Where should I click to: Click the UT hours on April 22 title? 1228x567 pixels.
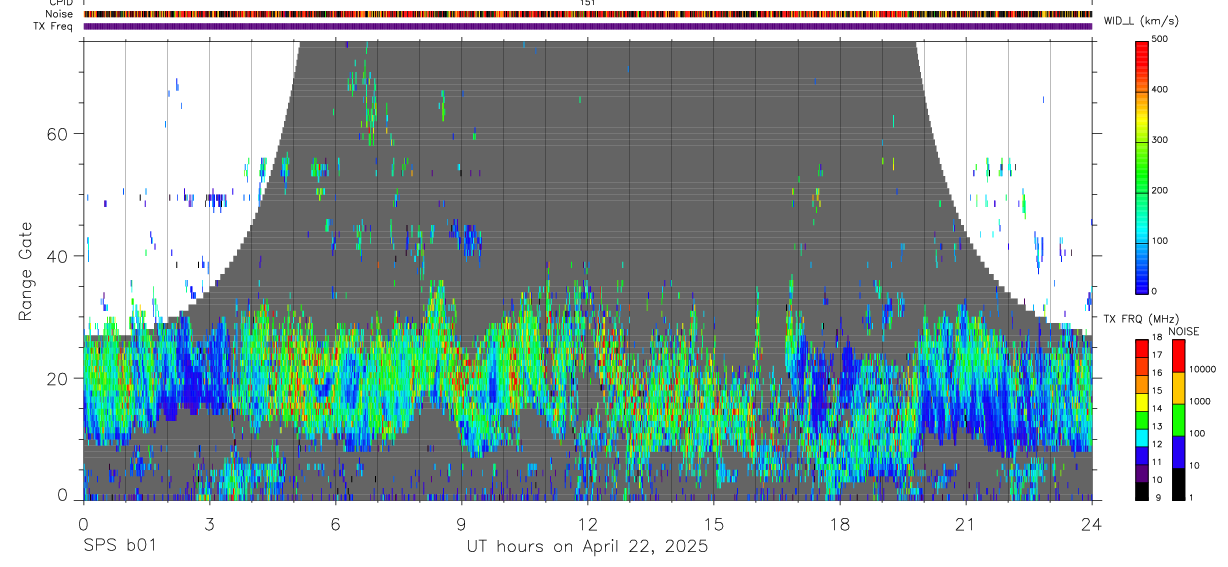[x=587, y=546]
